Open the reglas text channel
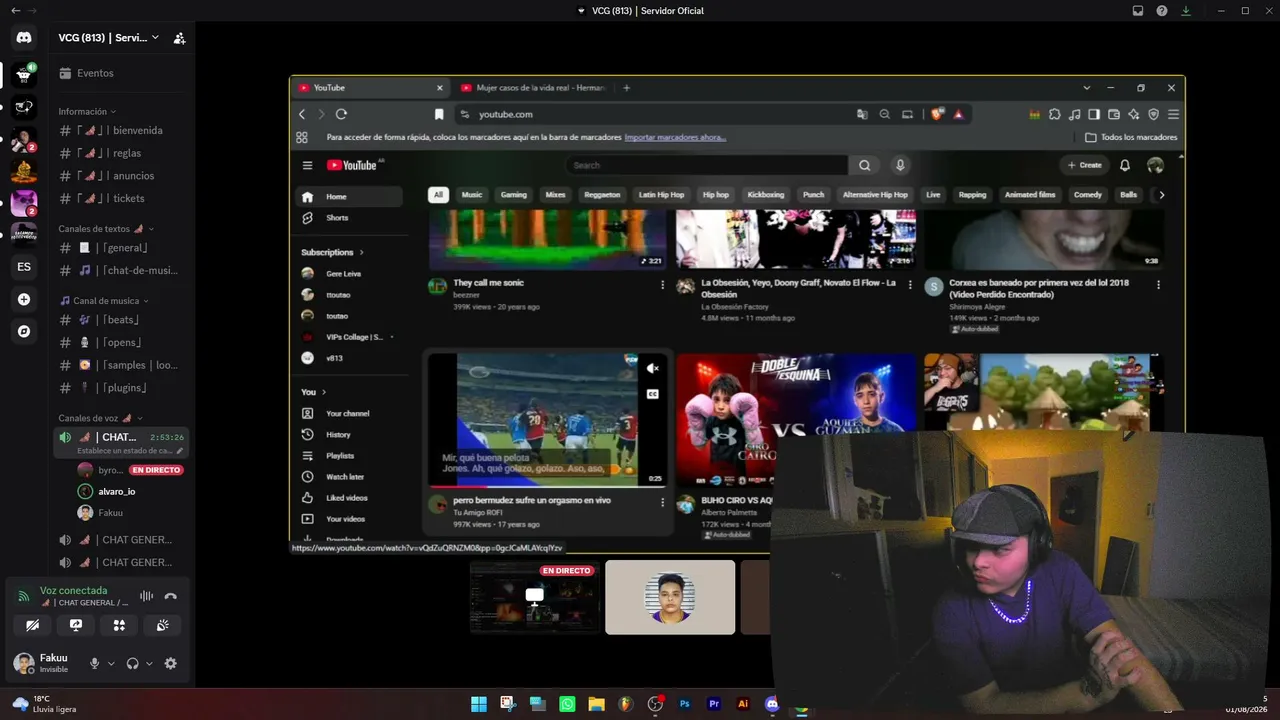 pos(122,153)
